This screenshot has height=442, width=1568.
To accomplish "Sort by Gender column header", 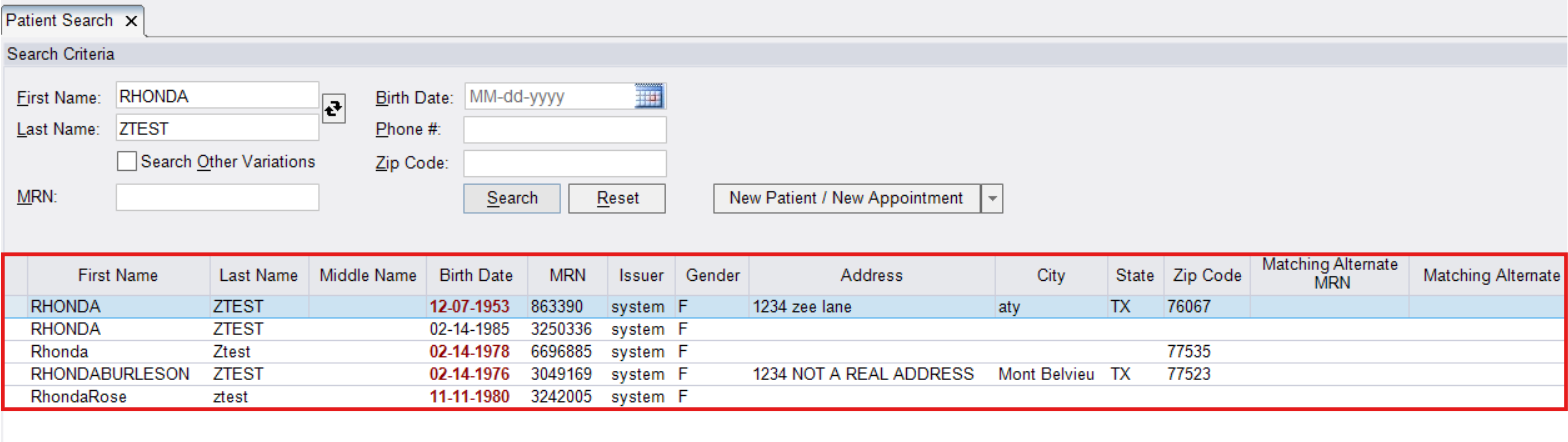I will coord(711,275).
